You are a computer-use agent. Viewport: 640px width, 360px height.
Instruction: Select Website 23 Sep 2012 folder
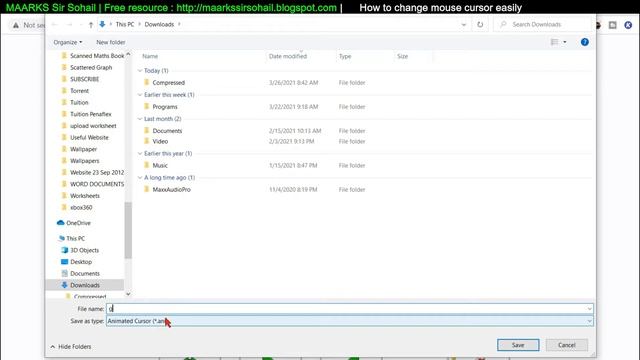point(93,173)
